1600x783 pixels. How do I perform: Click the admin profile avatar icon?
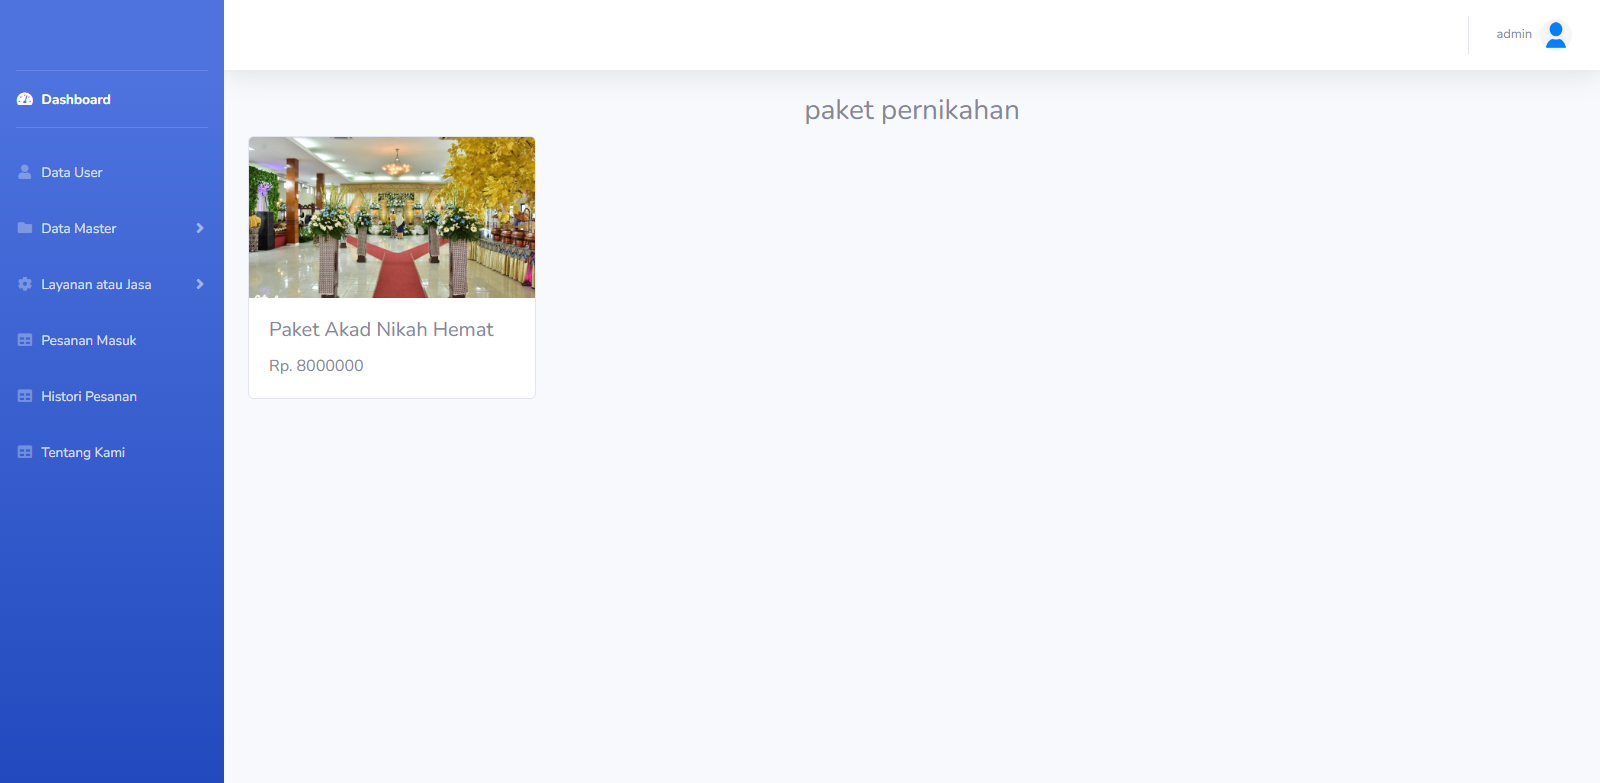tap(1556, 35)
